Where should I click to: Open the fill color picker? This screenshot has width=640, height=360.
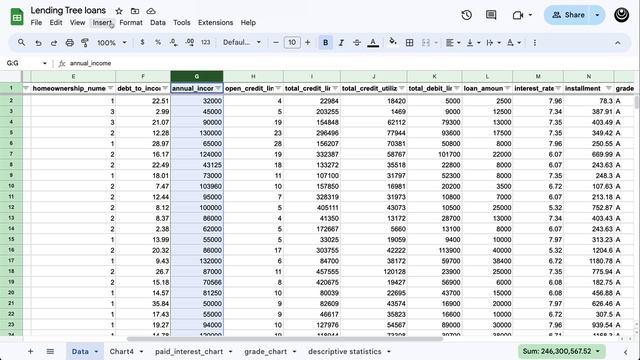coord(393,42)
